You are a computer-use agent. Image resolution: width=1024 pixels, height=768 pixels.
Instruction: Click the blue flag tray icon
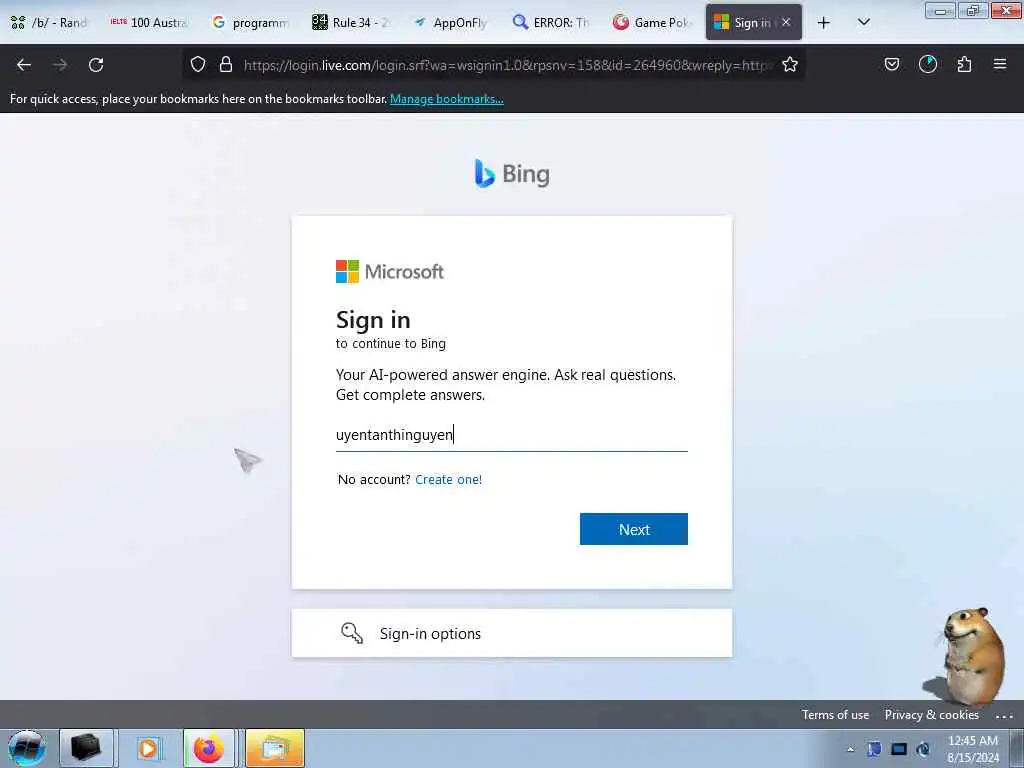click(874, 749)
